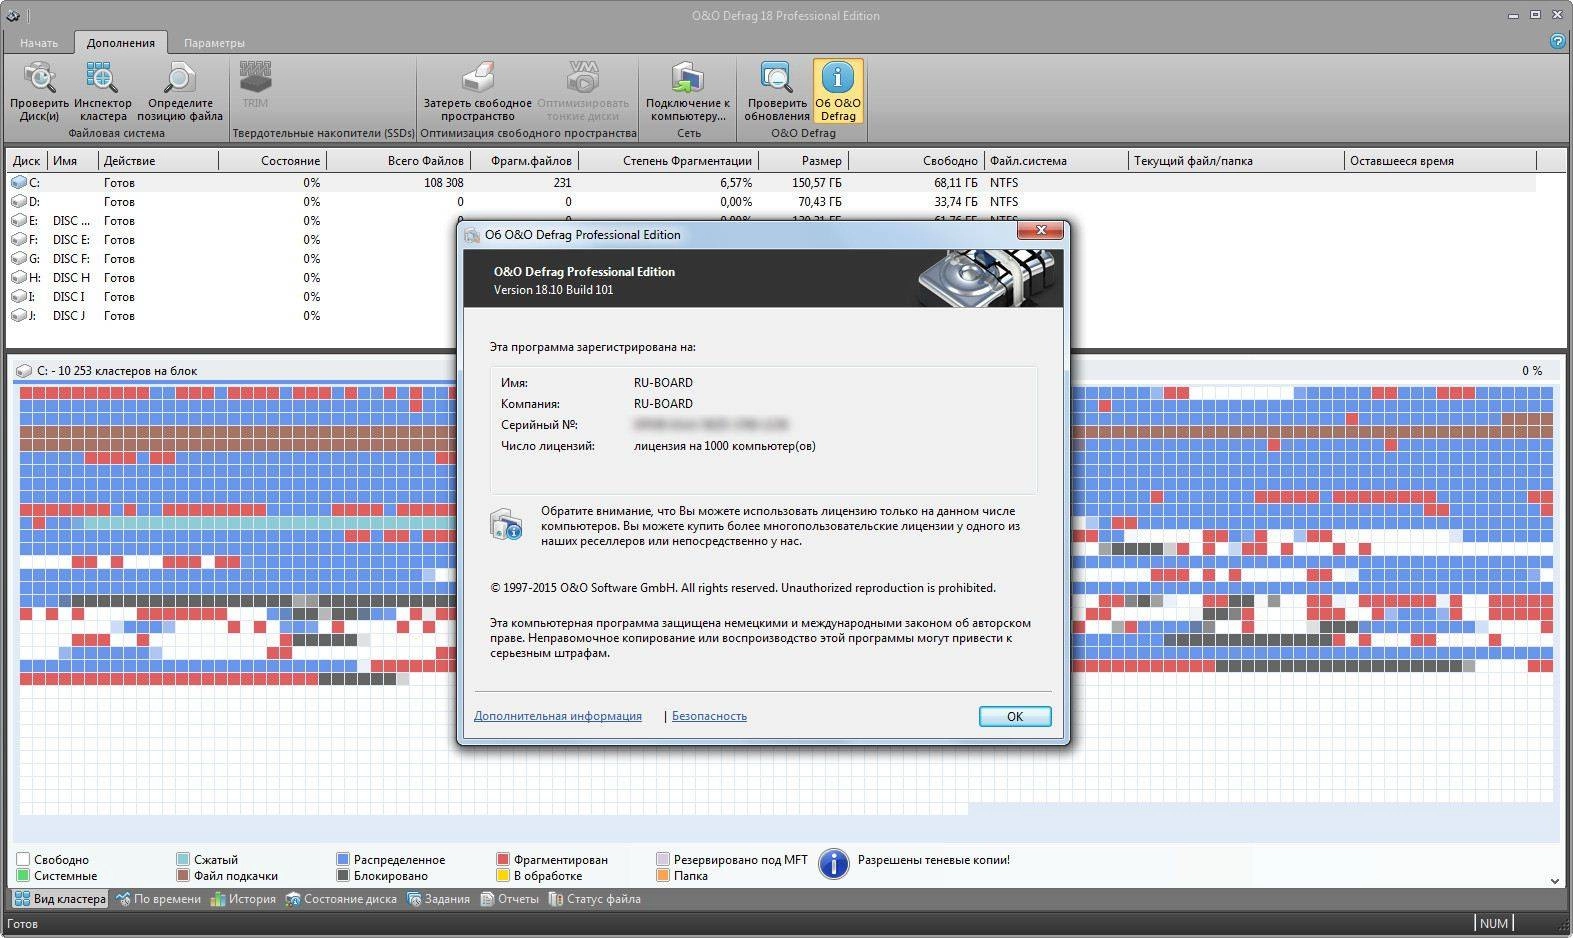Click the Файл подкачки legend color swatch
Image resolution: width=1573 pixels, height=938 pixels.
(x=183, y=876)
